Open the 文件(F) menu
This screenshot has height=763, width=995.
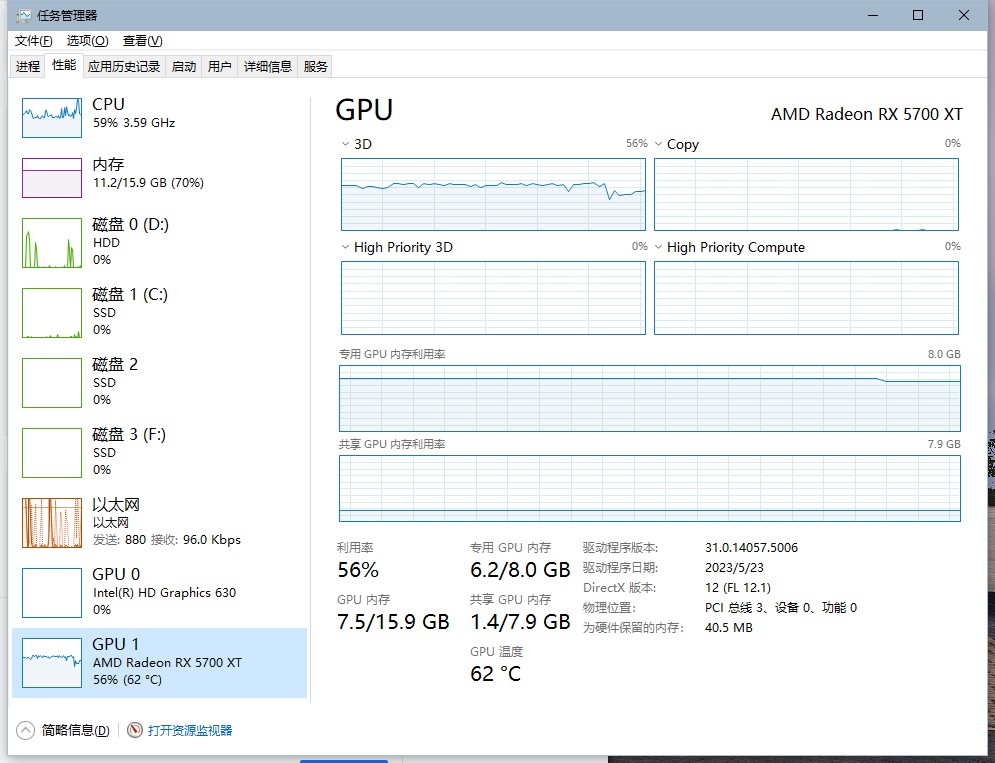click(33, 41)
